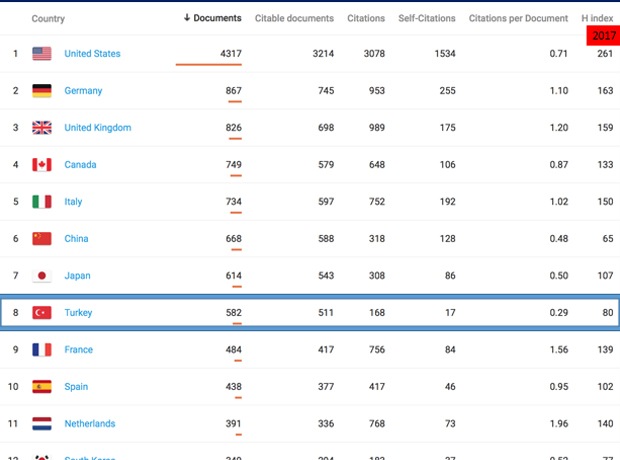This screenshot has height=460, width=620.
Task: Click the France flag icon
Action: click(42, 350)
